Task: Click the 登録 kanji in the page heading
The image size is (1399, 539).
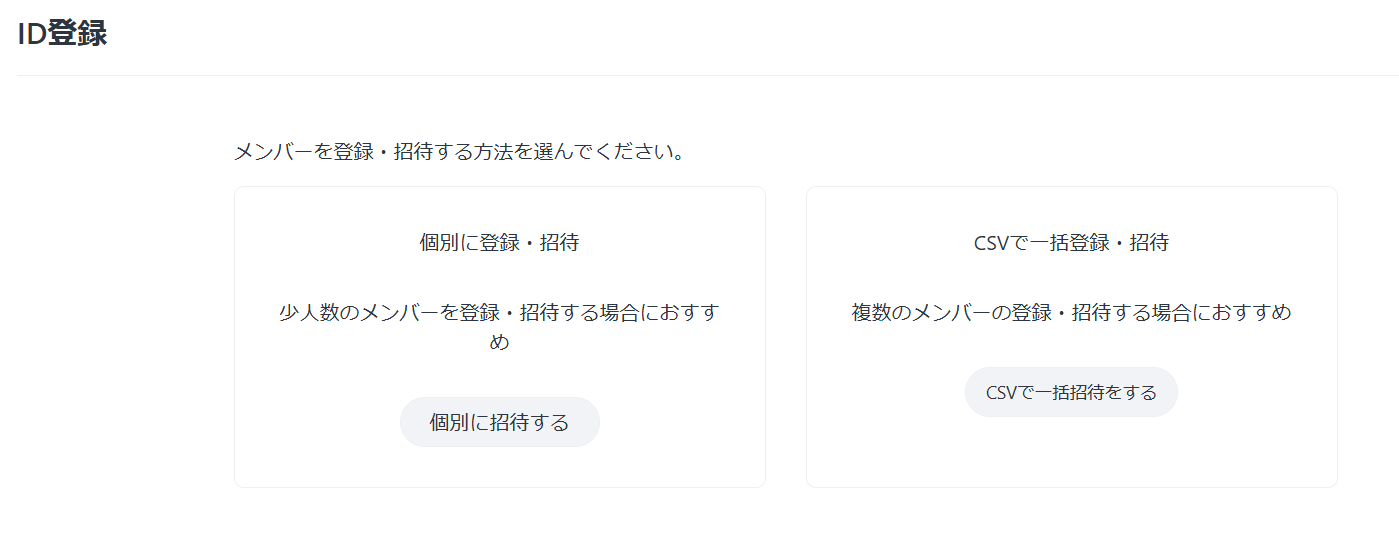Action: coord(77,33)
